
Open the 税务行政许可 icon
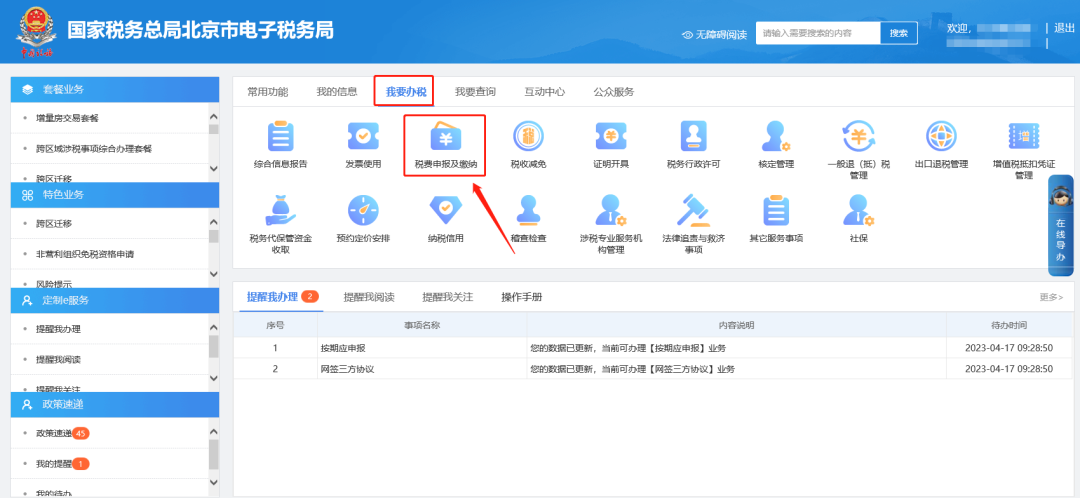point(694,136)
